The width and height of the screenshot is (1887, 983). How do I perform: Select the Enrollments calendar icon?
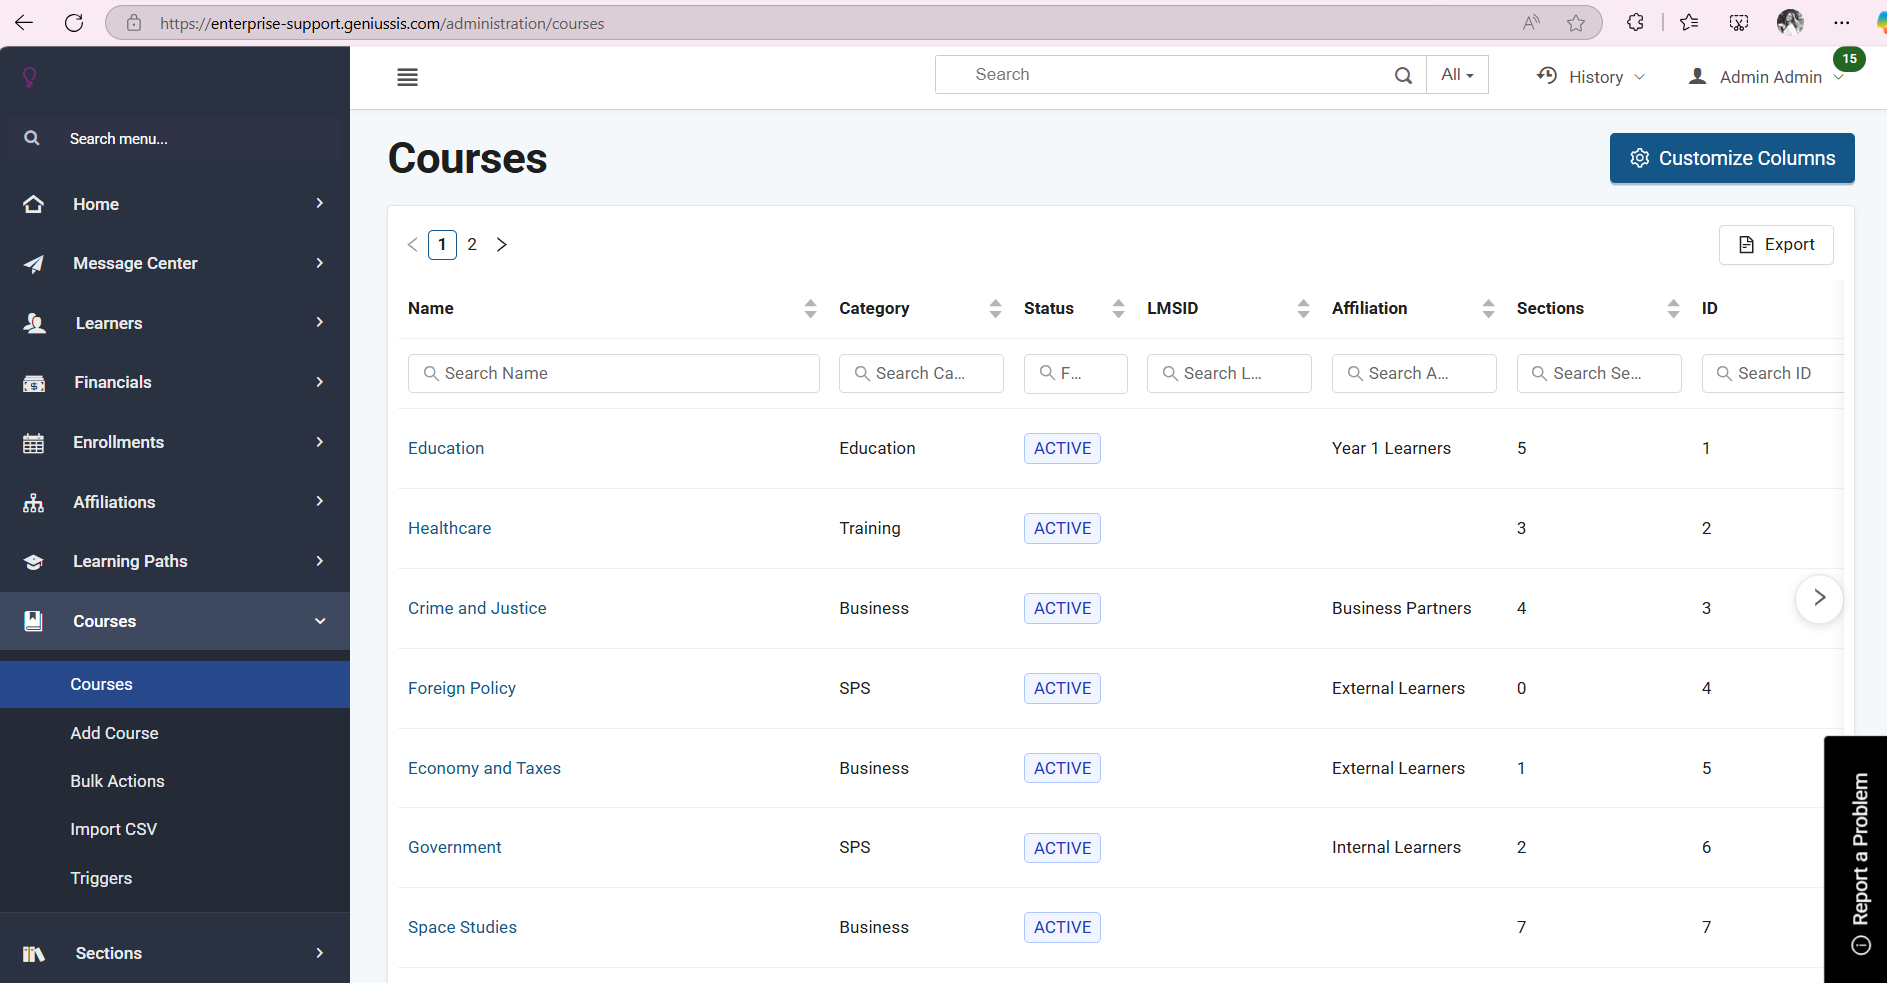[33, 441]
